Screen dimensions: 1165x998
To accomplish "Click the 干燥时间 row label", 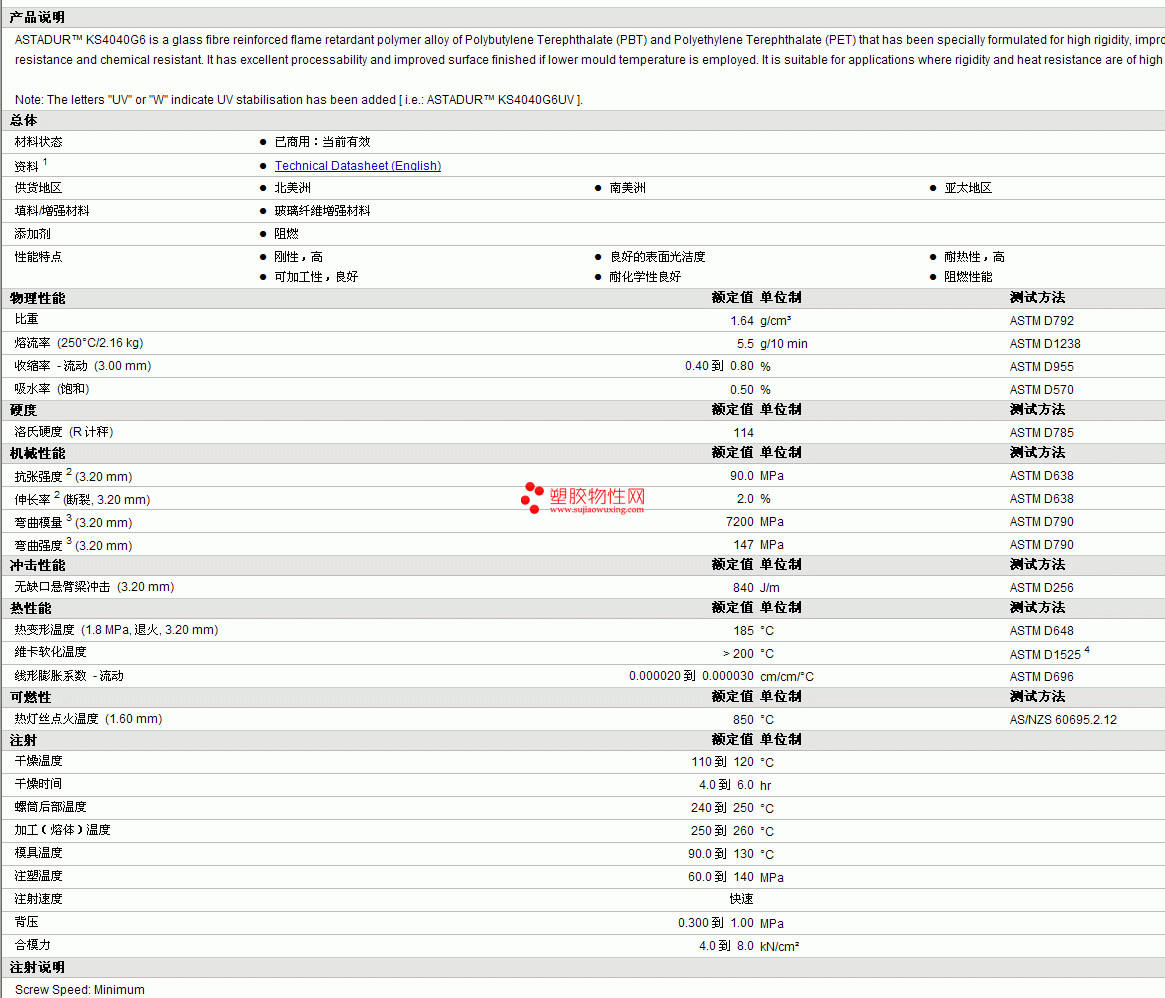I will tap(39, 785).
